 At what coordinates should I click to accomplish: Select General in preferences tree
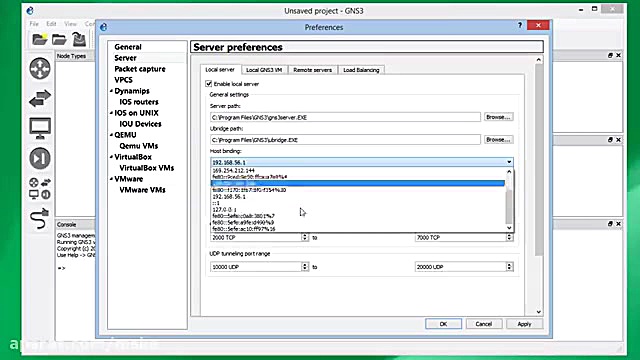point(128,47)
